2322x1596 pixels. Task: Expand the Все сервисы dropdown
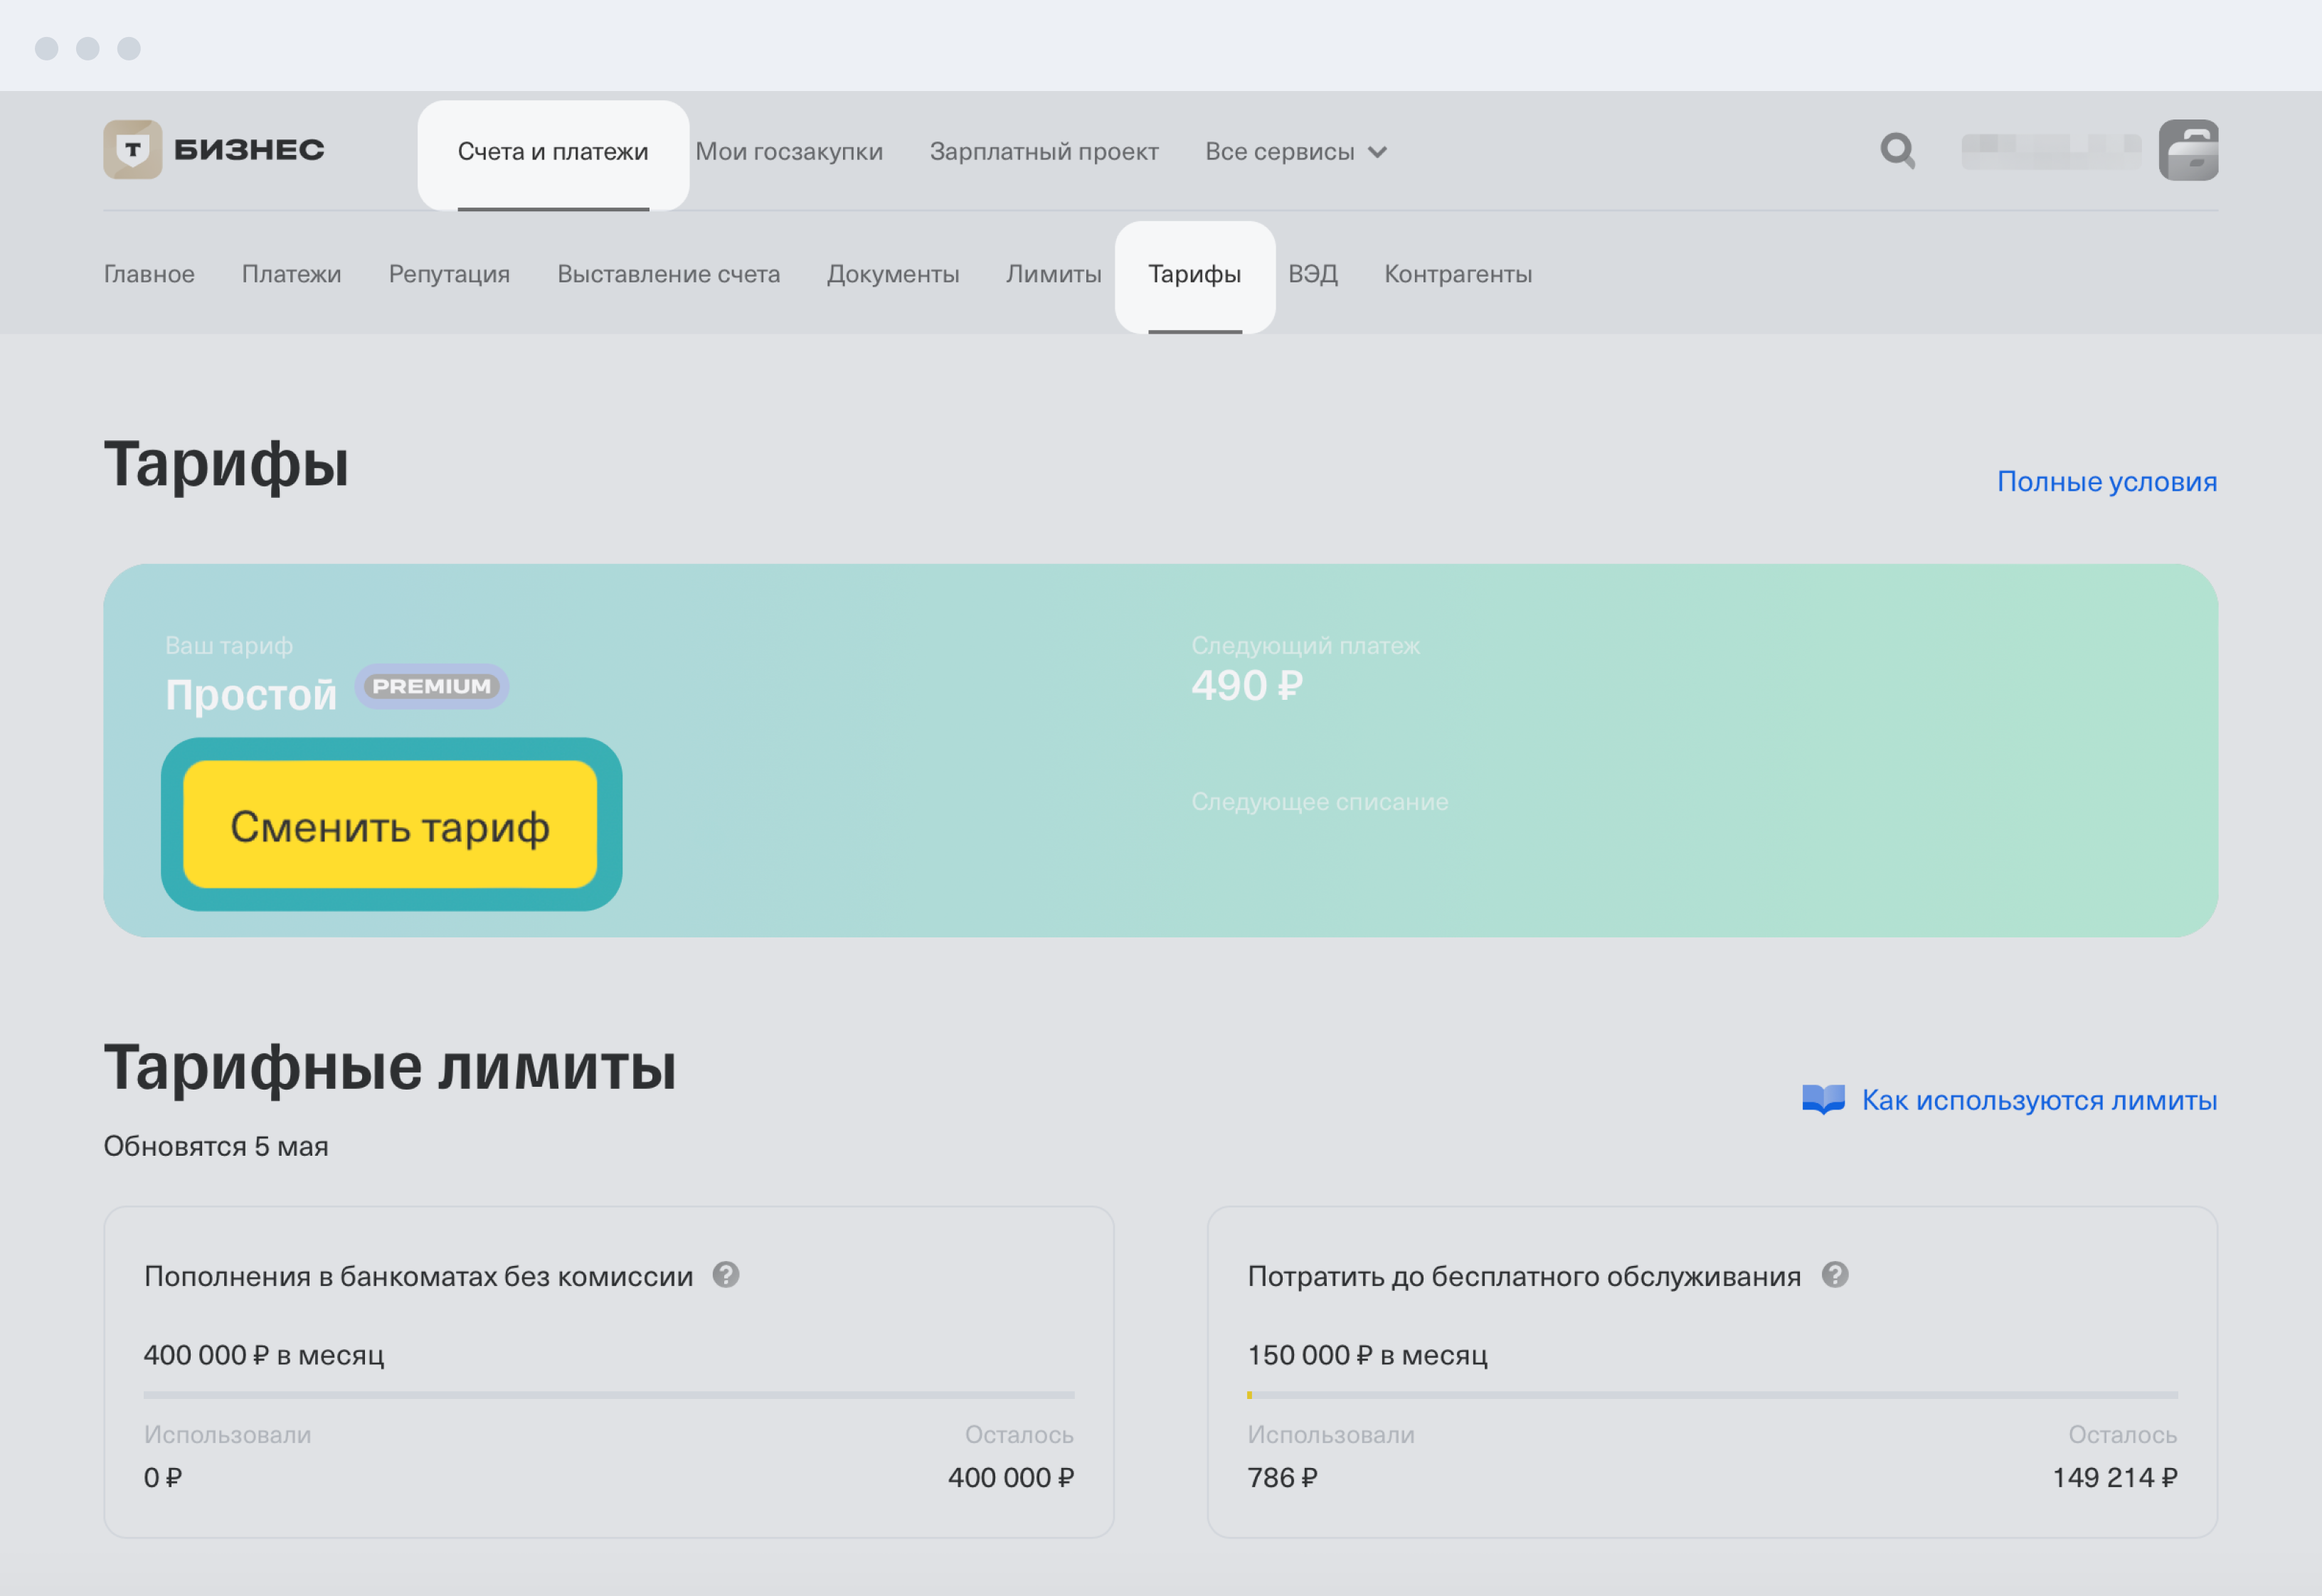[x=1296, y=152]
